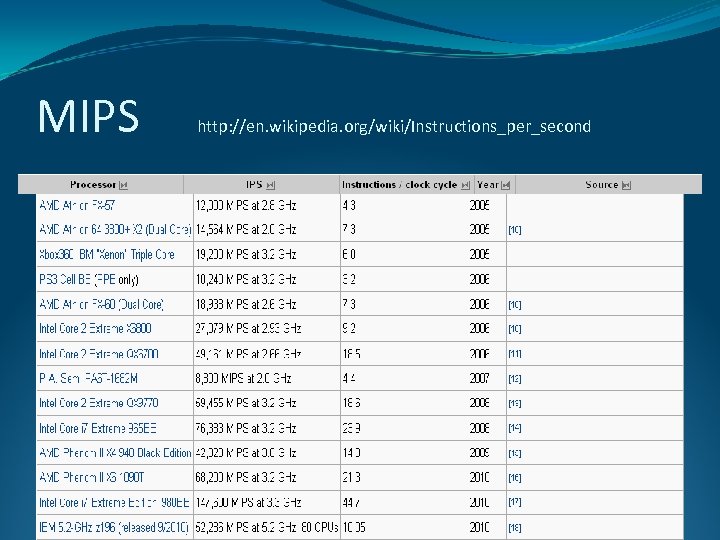Click the Year column header label
This screenshot has width=720, height=540.
coord(488,185)
